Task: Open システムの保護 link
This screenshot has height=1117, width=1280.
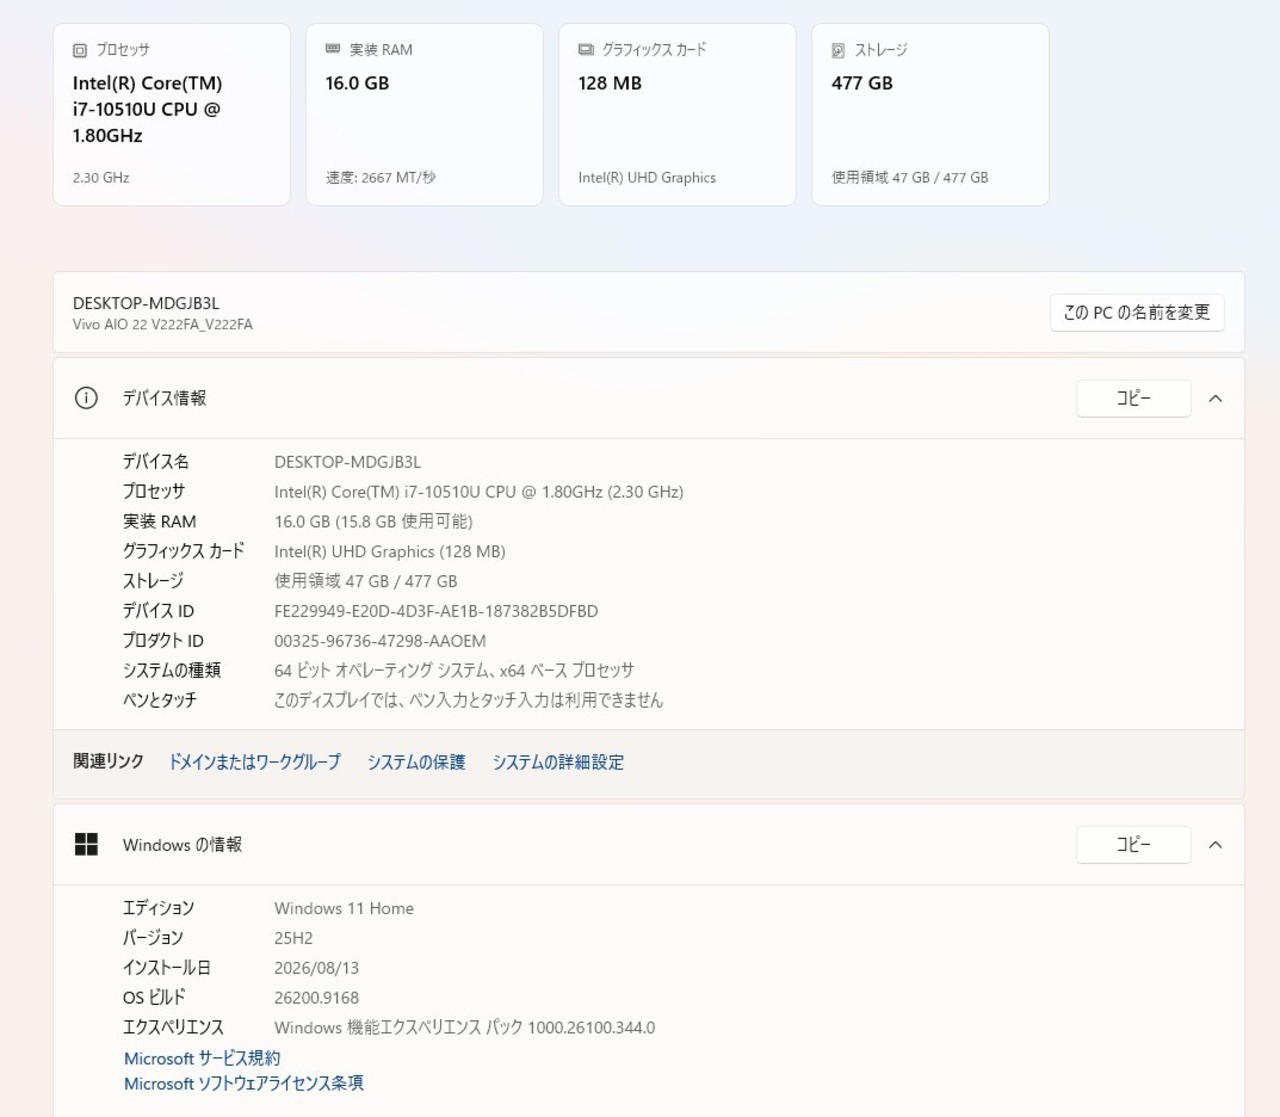Action: (x=416, y=762)
